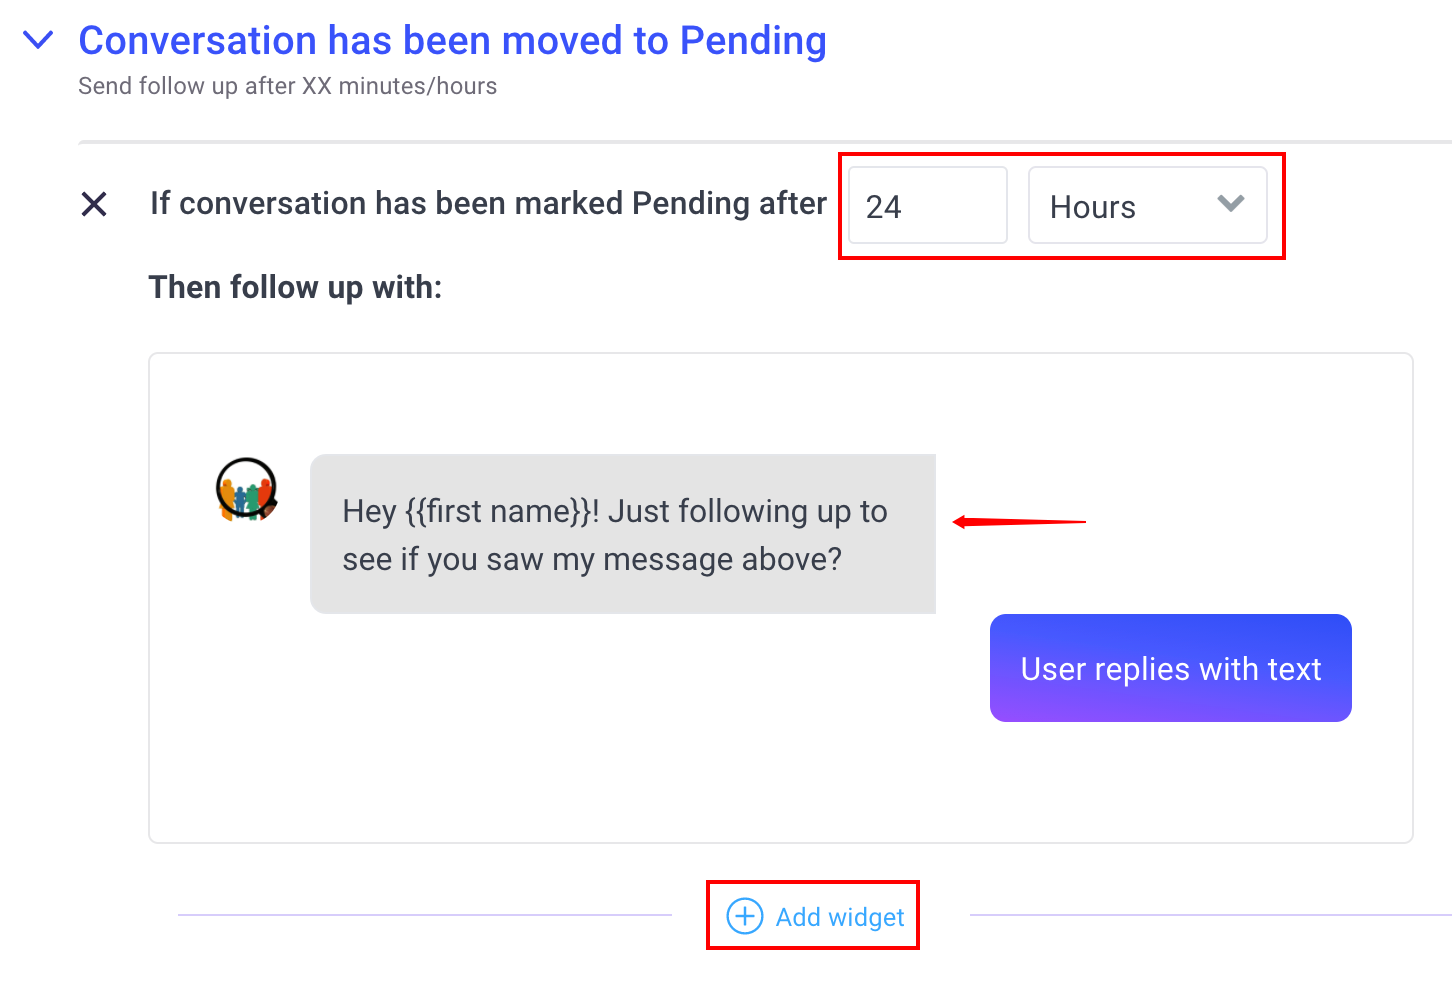Click the chevron arrow in Hours selector

1230,204
